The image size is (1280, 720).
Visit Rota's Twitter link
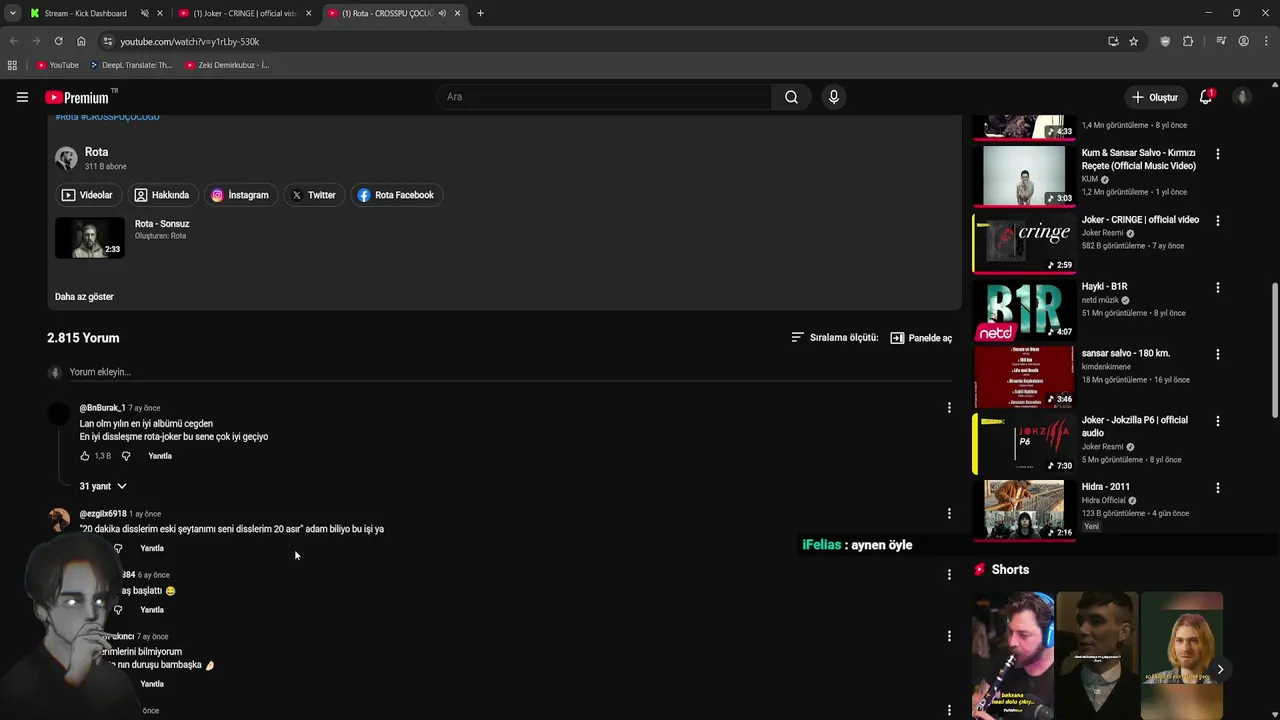[313, 195]
